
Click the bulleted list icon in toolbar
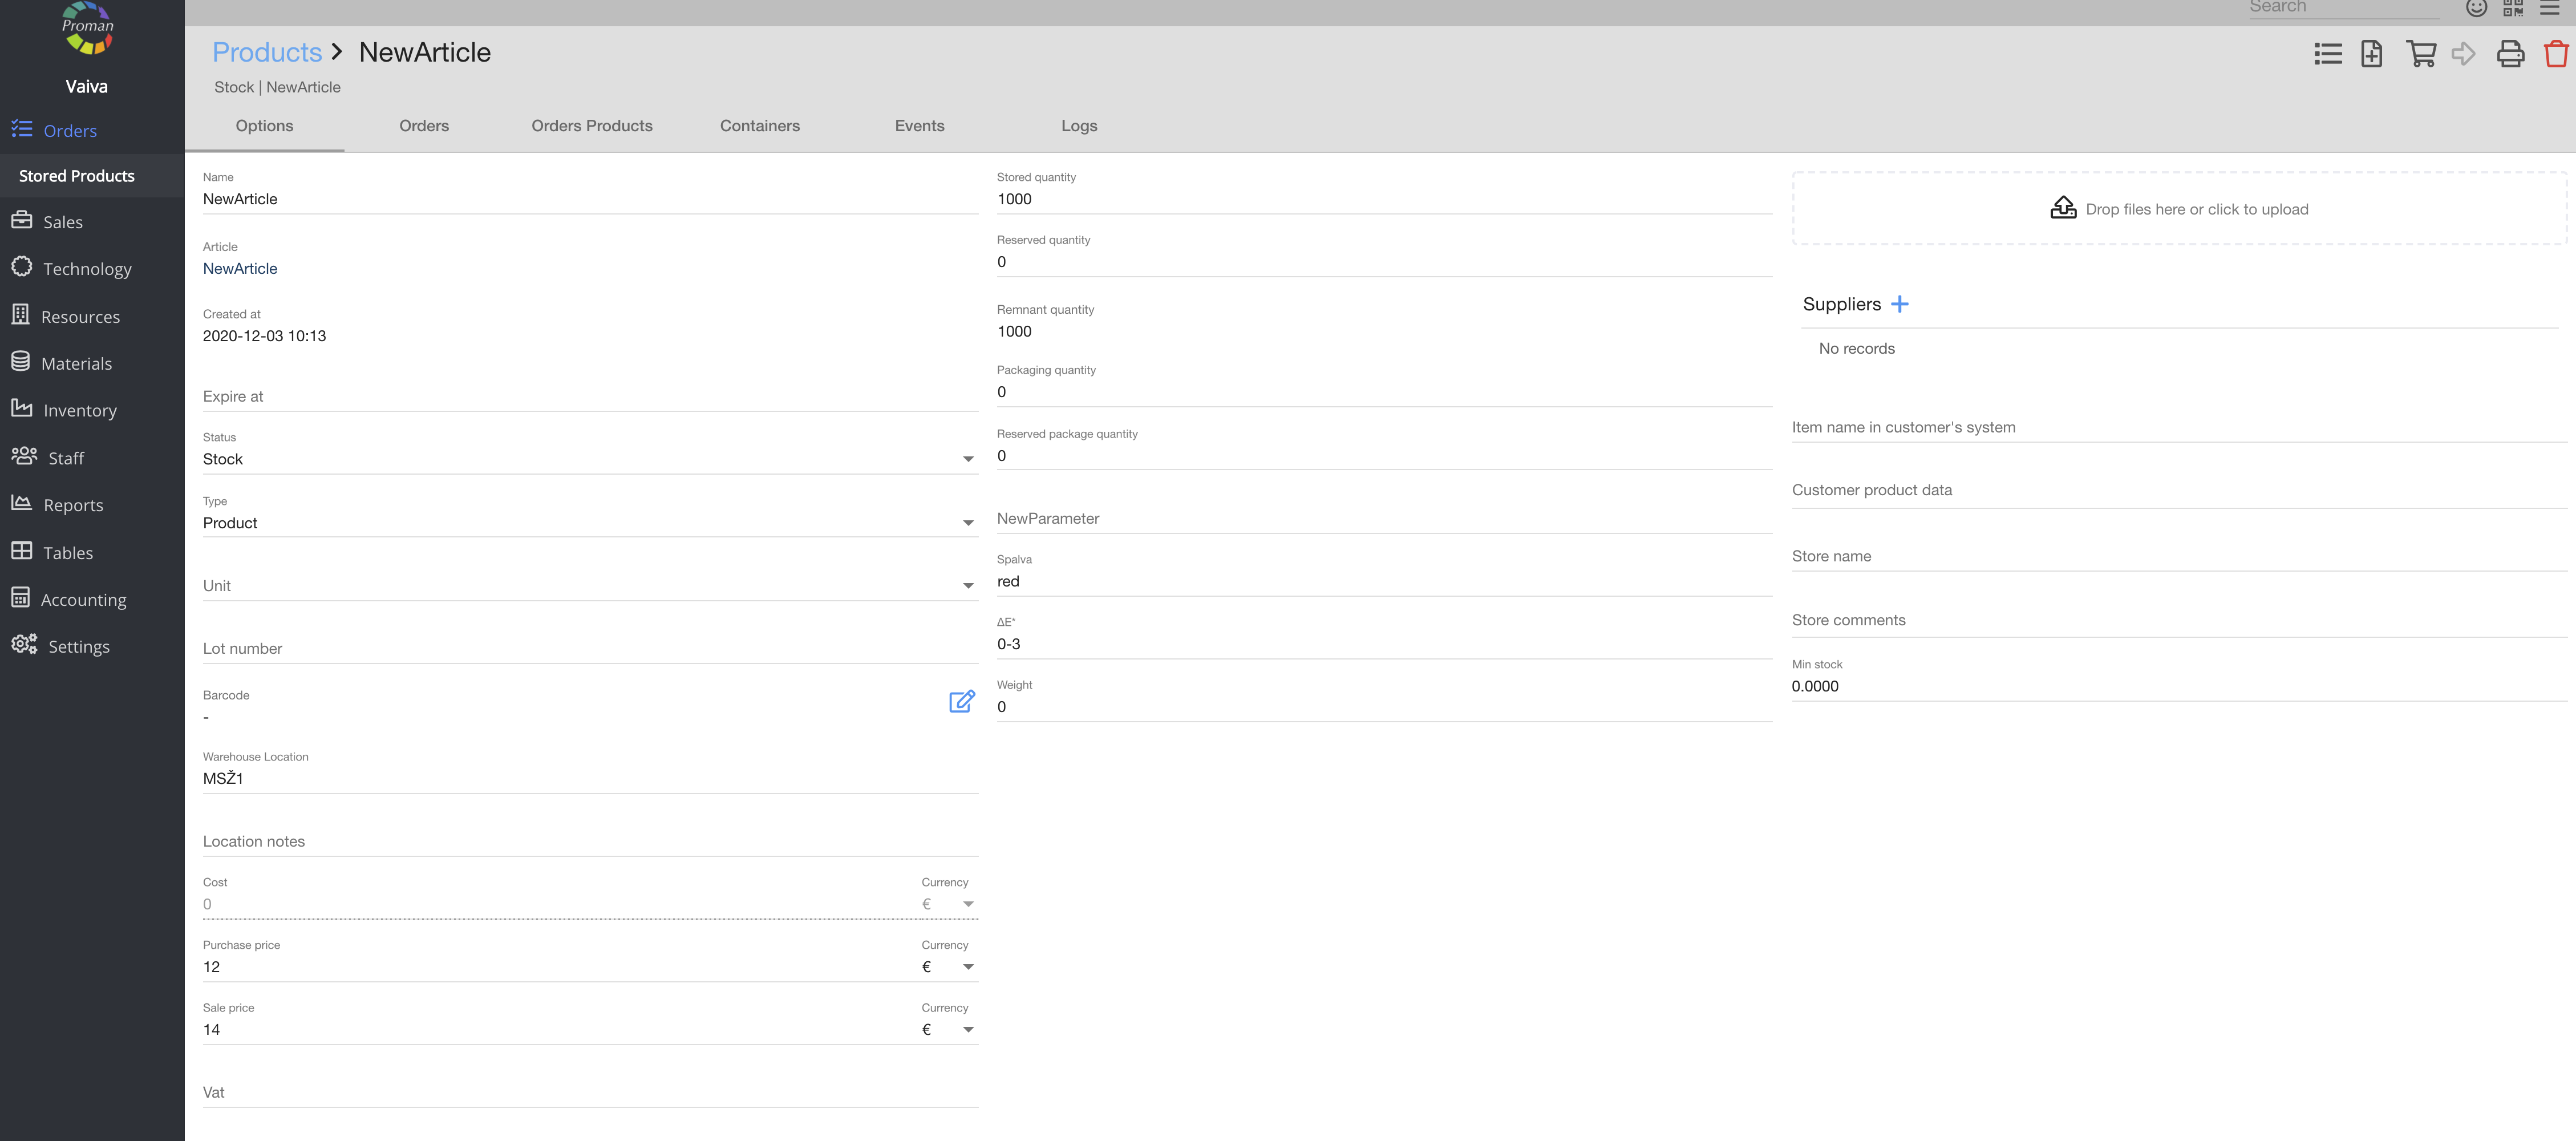(x=2327, y=54)
